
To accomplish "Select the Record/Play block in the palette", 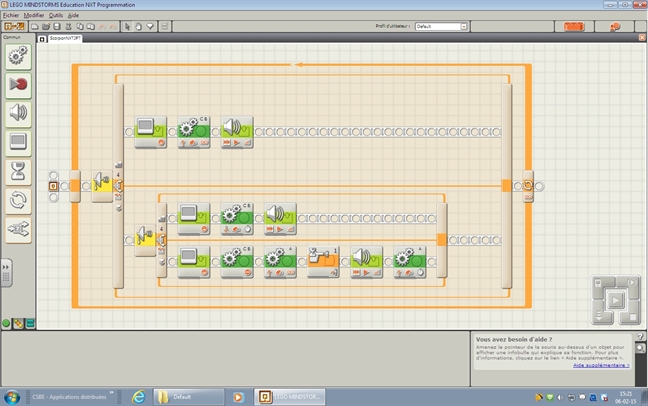I will point(18,85).
